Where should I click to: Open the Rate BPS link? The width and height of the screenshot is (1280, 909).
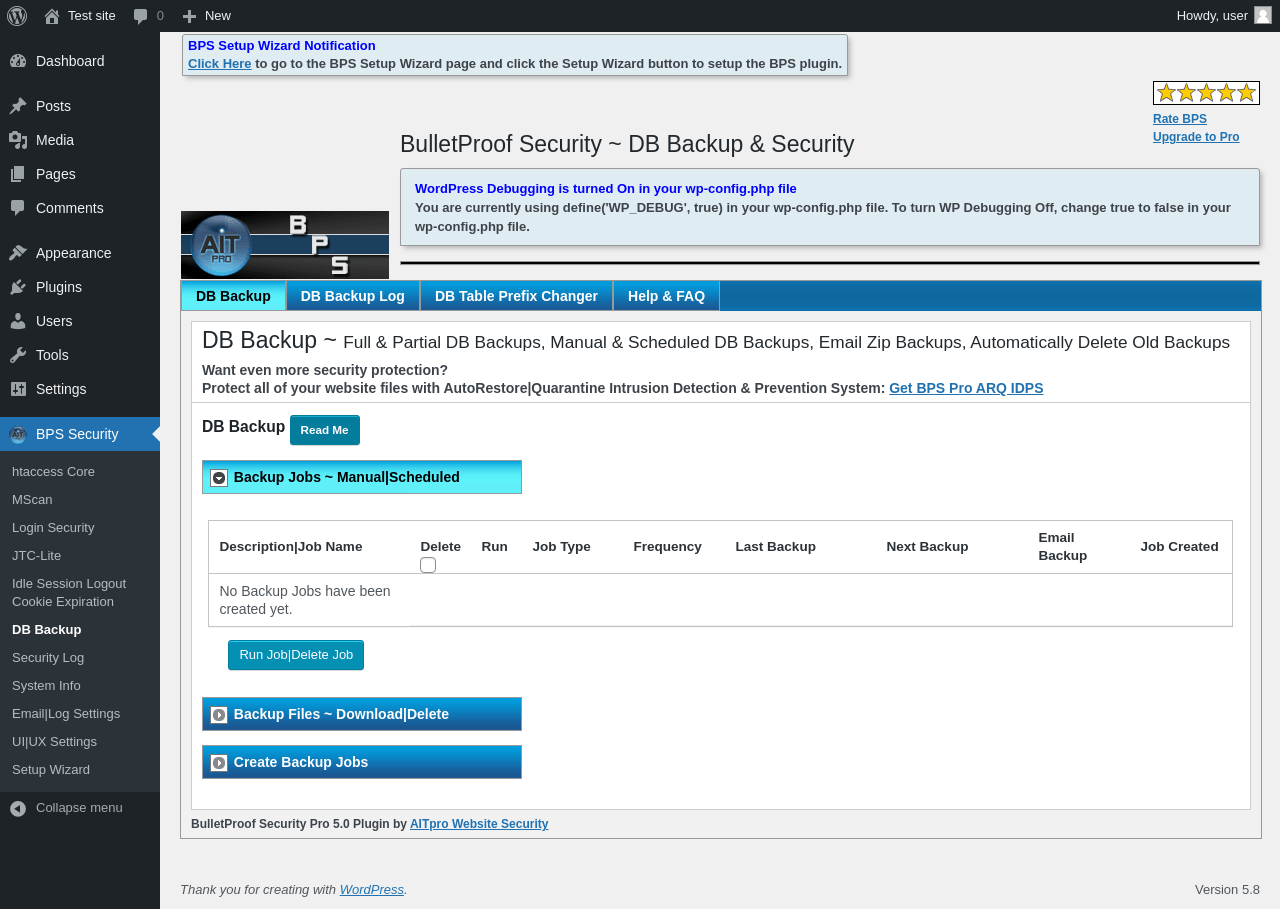point(1180,119)
